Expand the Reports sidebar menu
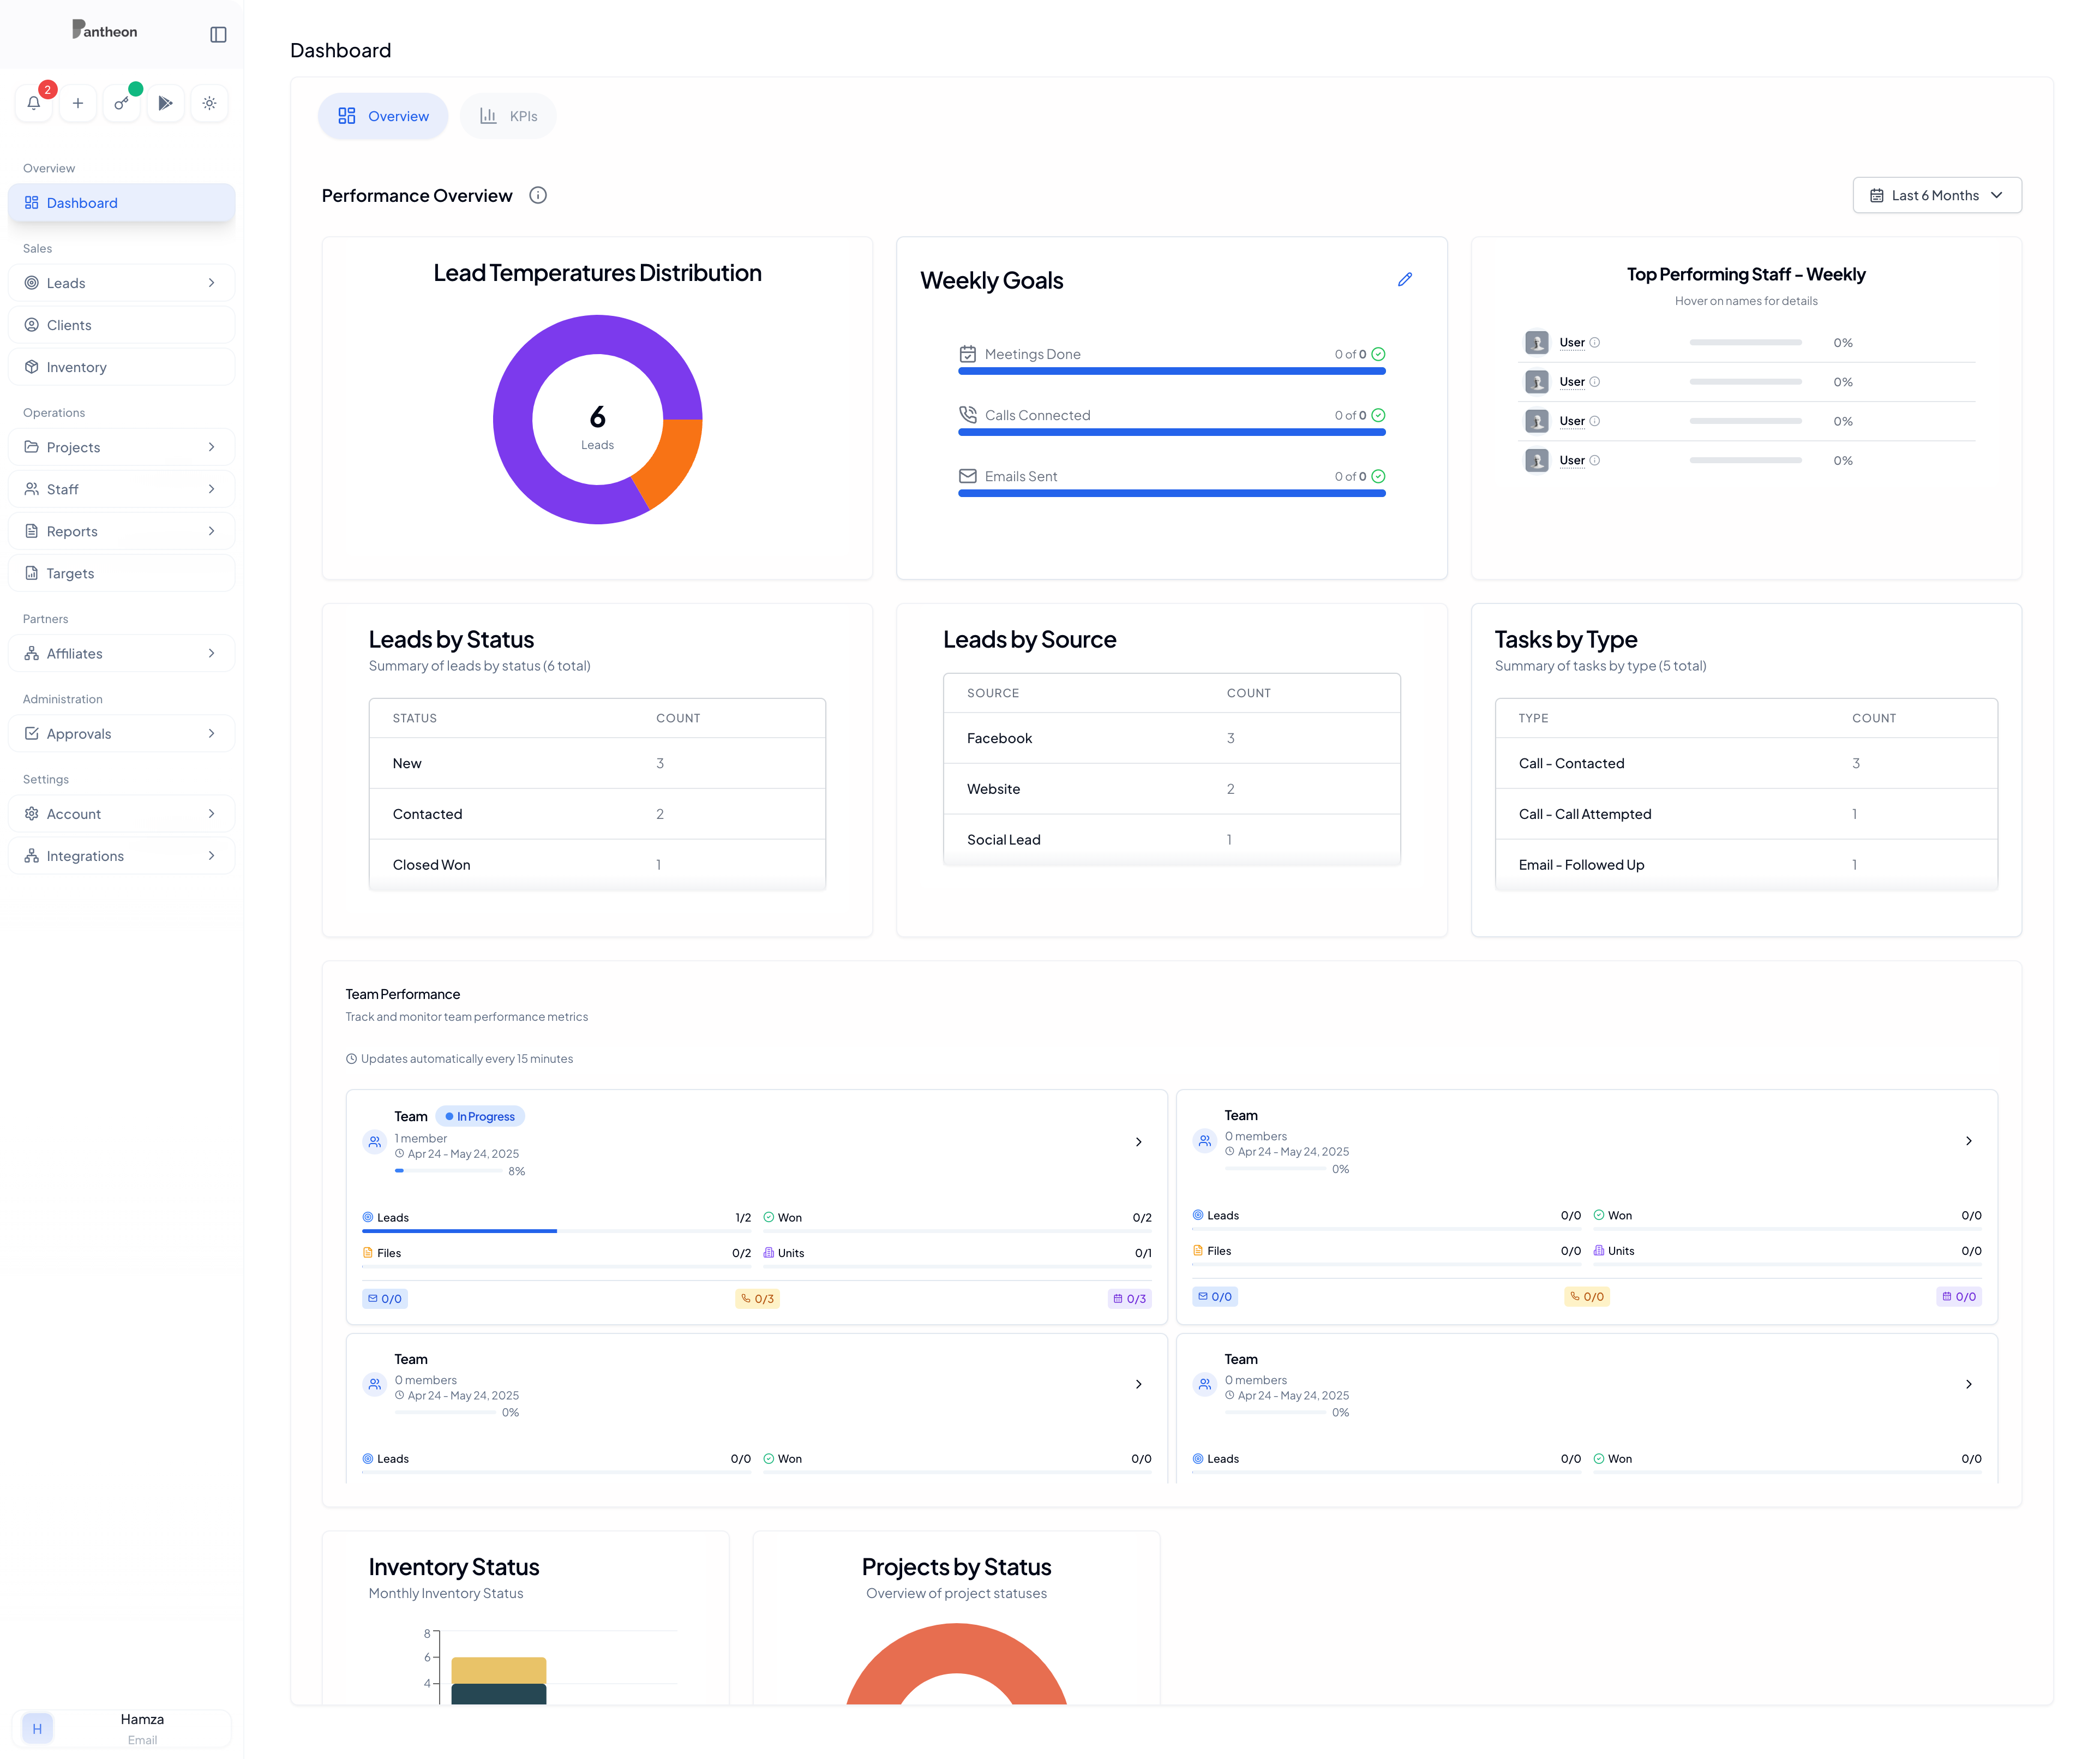The height and width of the screenshot is (1759, 2100). (x=121, y=530)
